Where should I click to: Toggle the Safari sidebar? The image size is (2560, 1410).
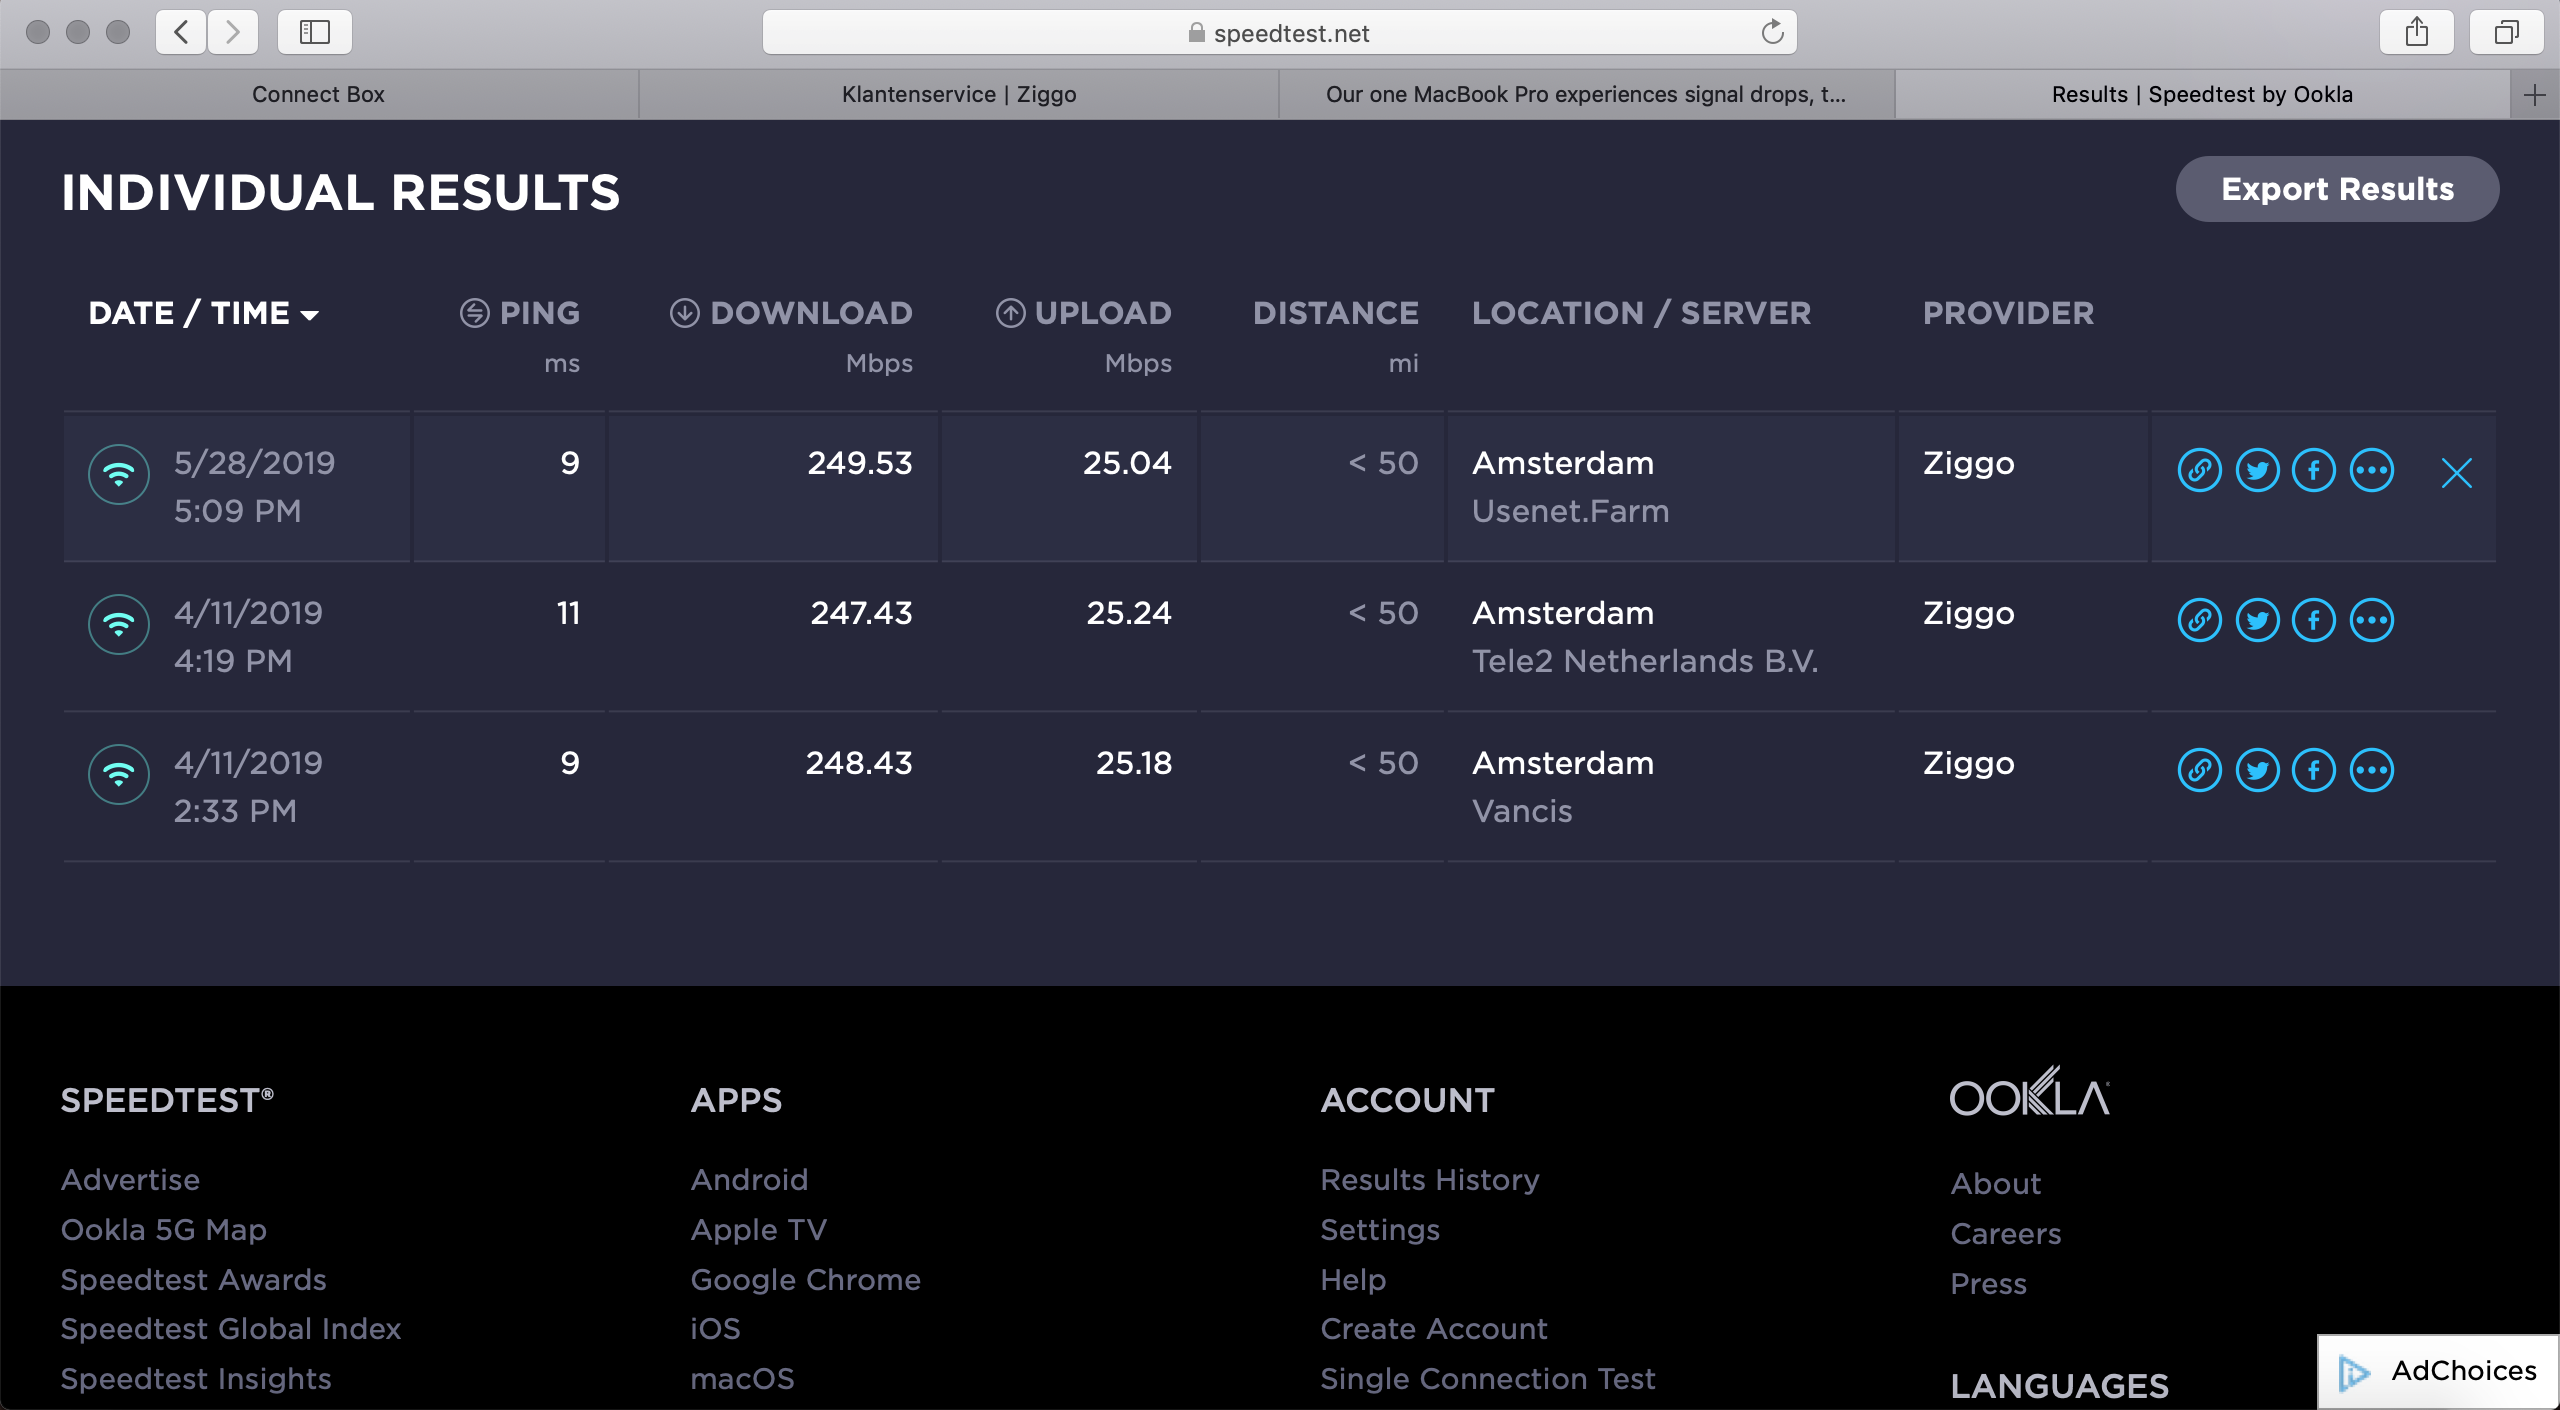point(314,32)
